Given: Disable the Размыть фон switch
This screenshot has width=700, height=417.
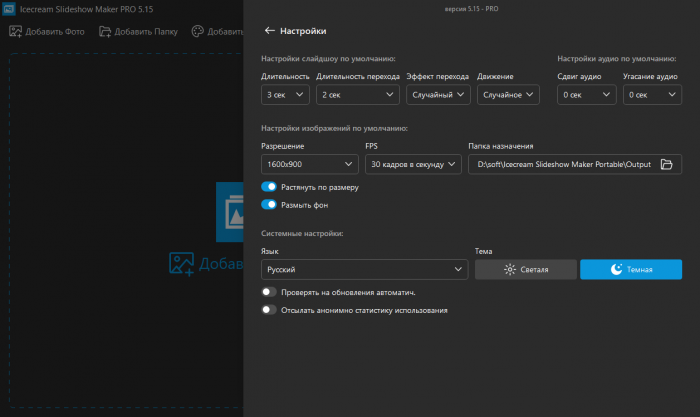Looking at the screenshot, I should pyautogui.click(x=269, y=205).
